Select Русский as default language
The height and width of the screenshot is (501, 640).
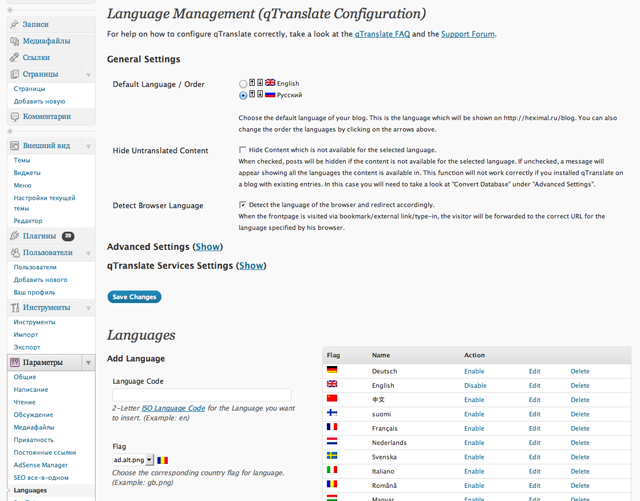click(243, 95)
